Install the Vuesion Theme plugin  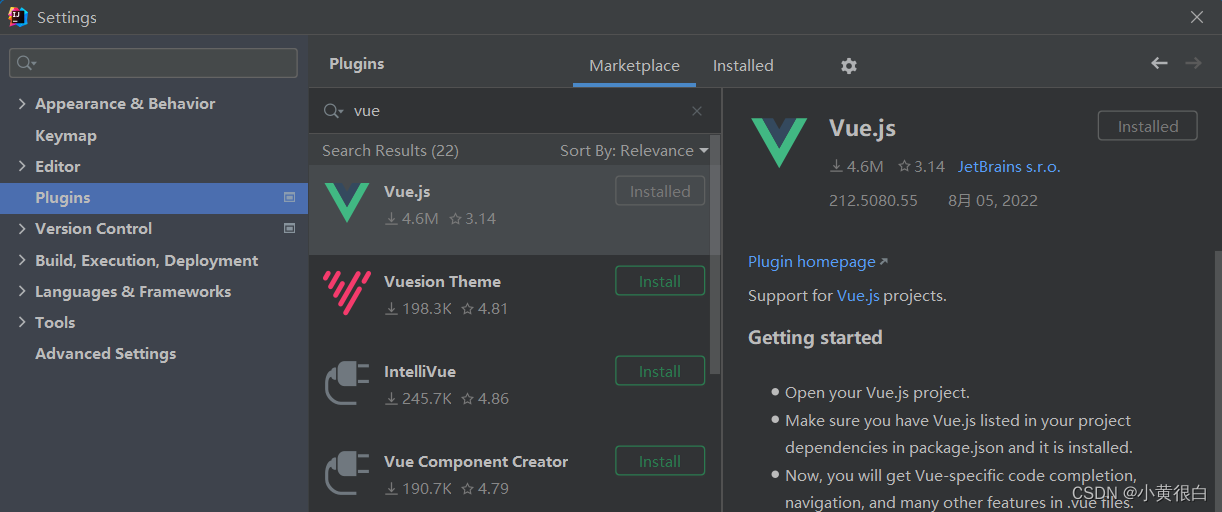(x=660, y=282)
